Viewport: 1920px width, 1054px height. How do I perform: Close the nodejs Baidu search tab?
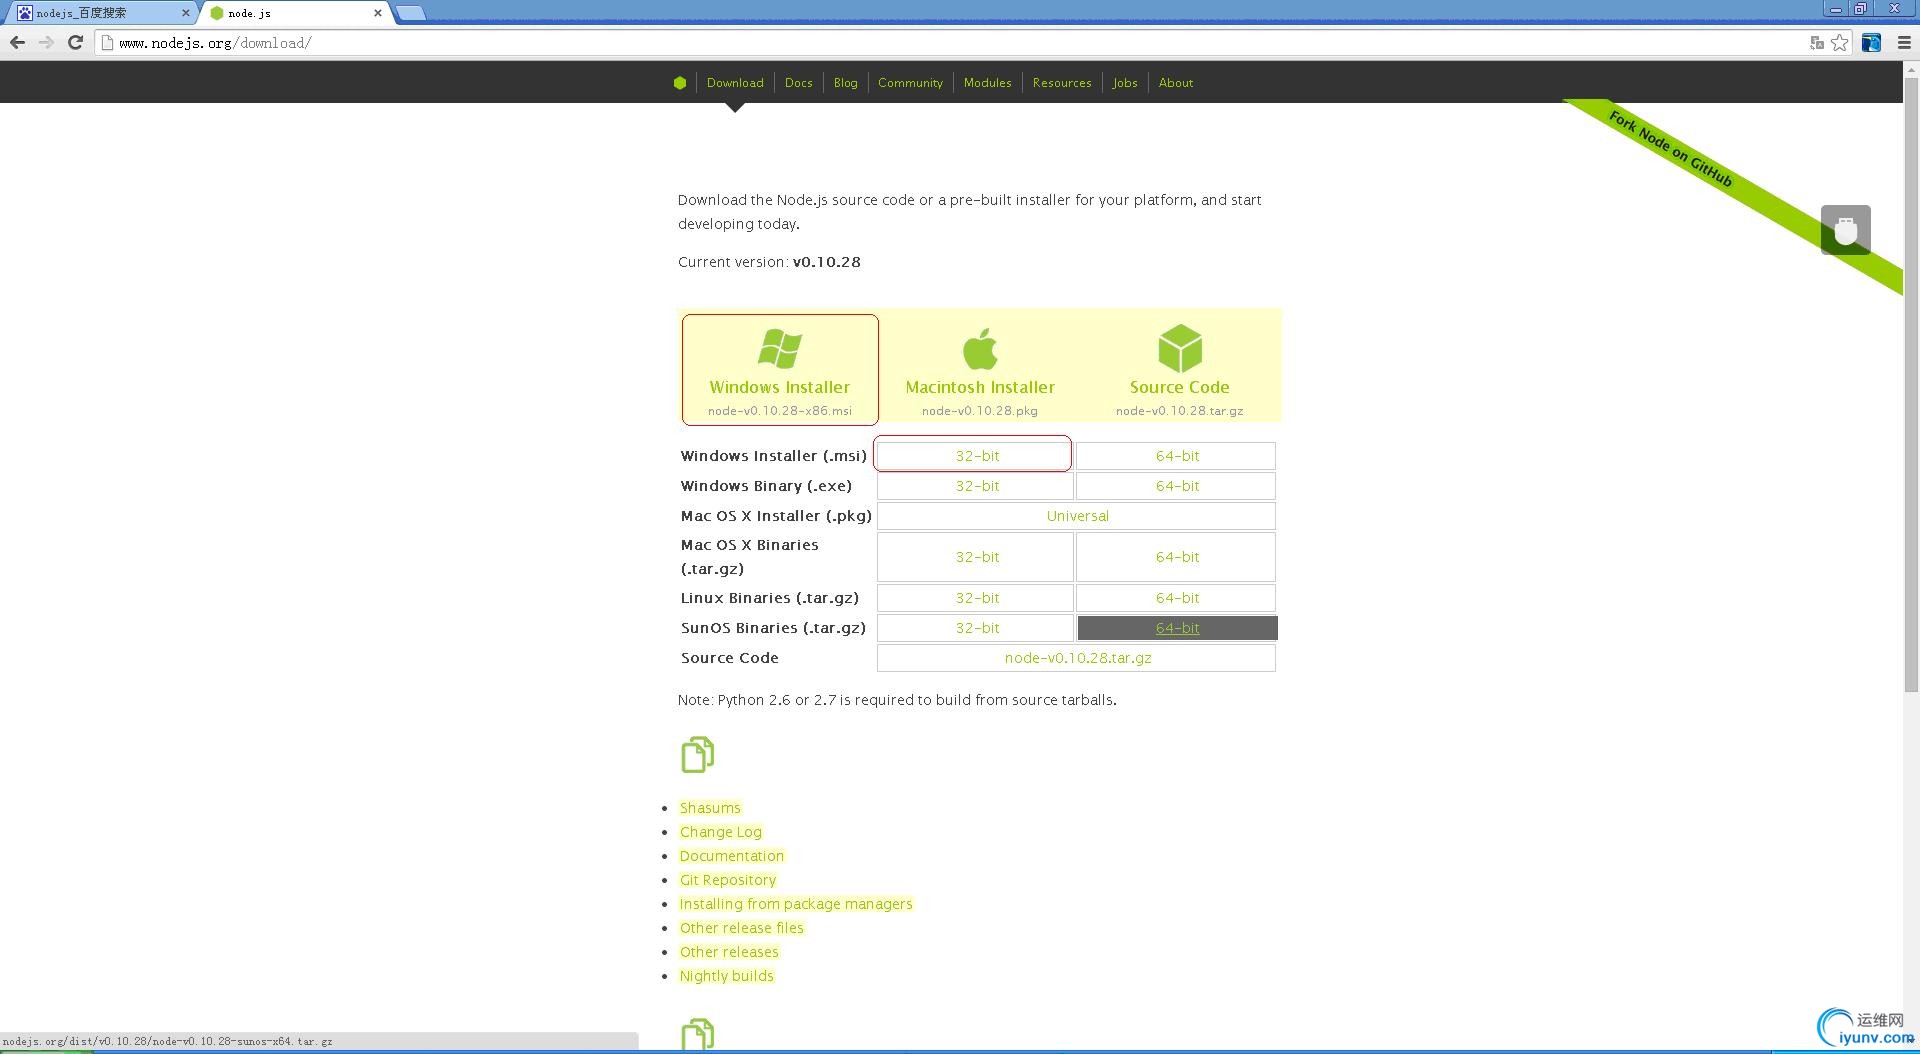point(185,13)
